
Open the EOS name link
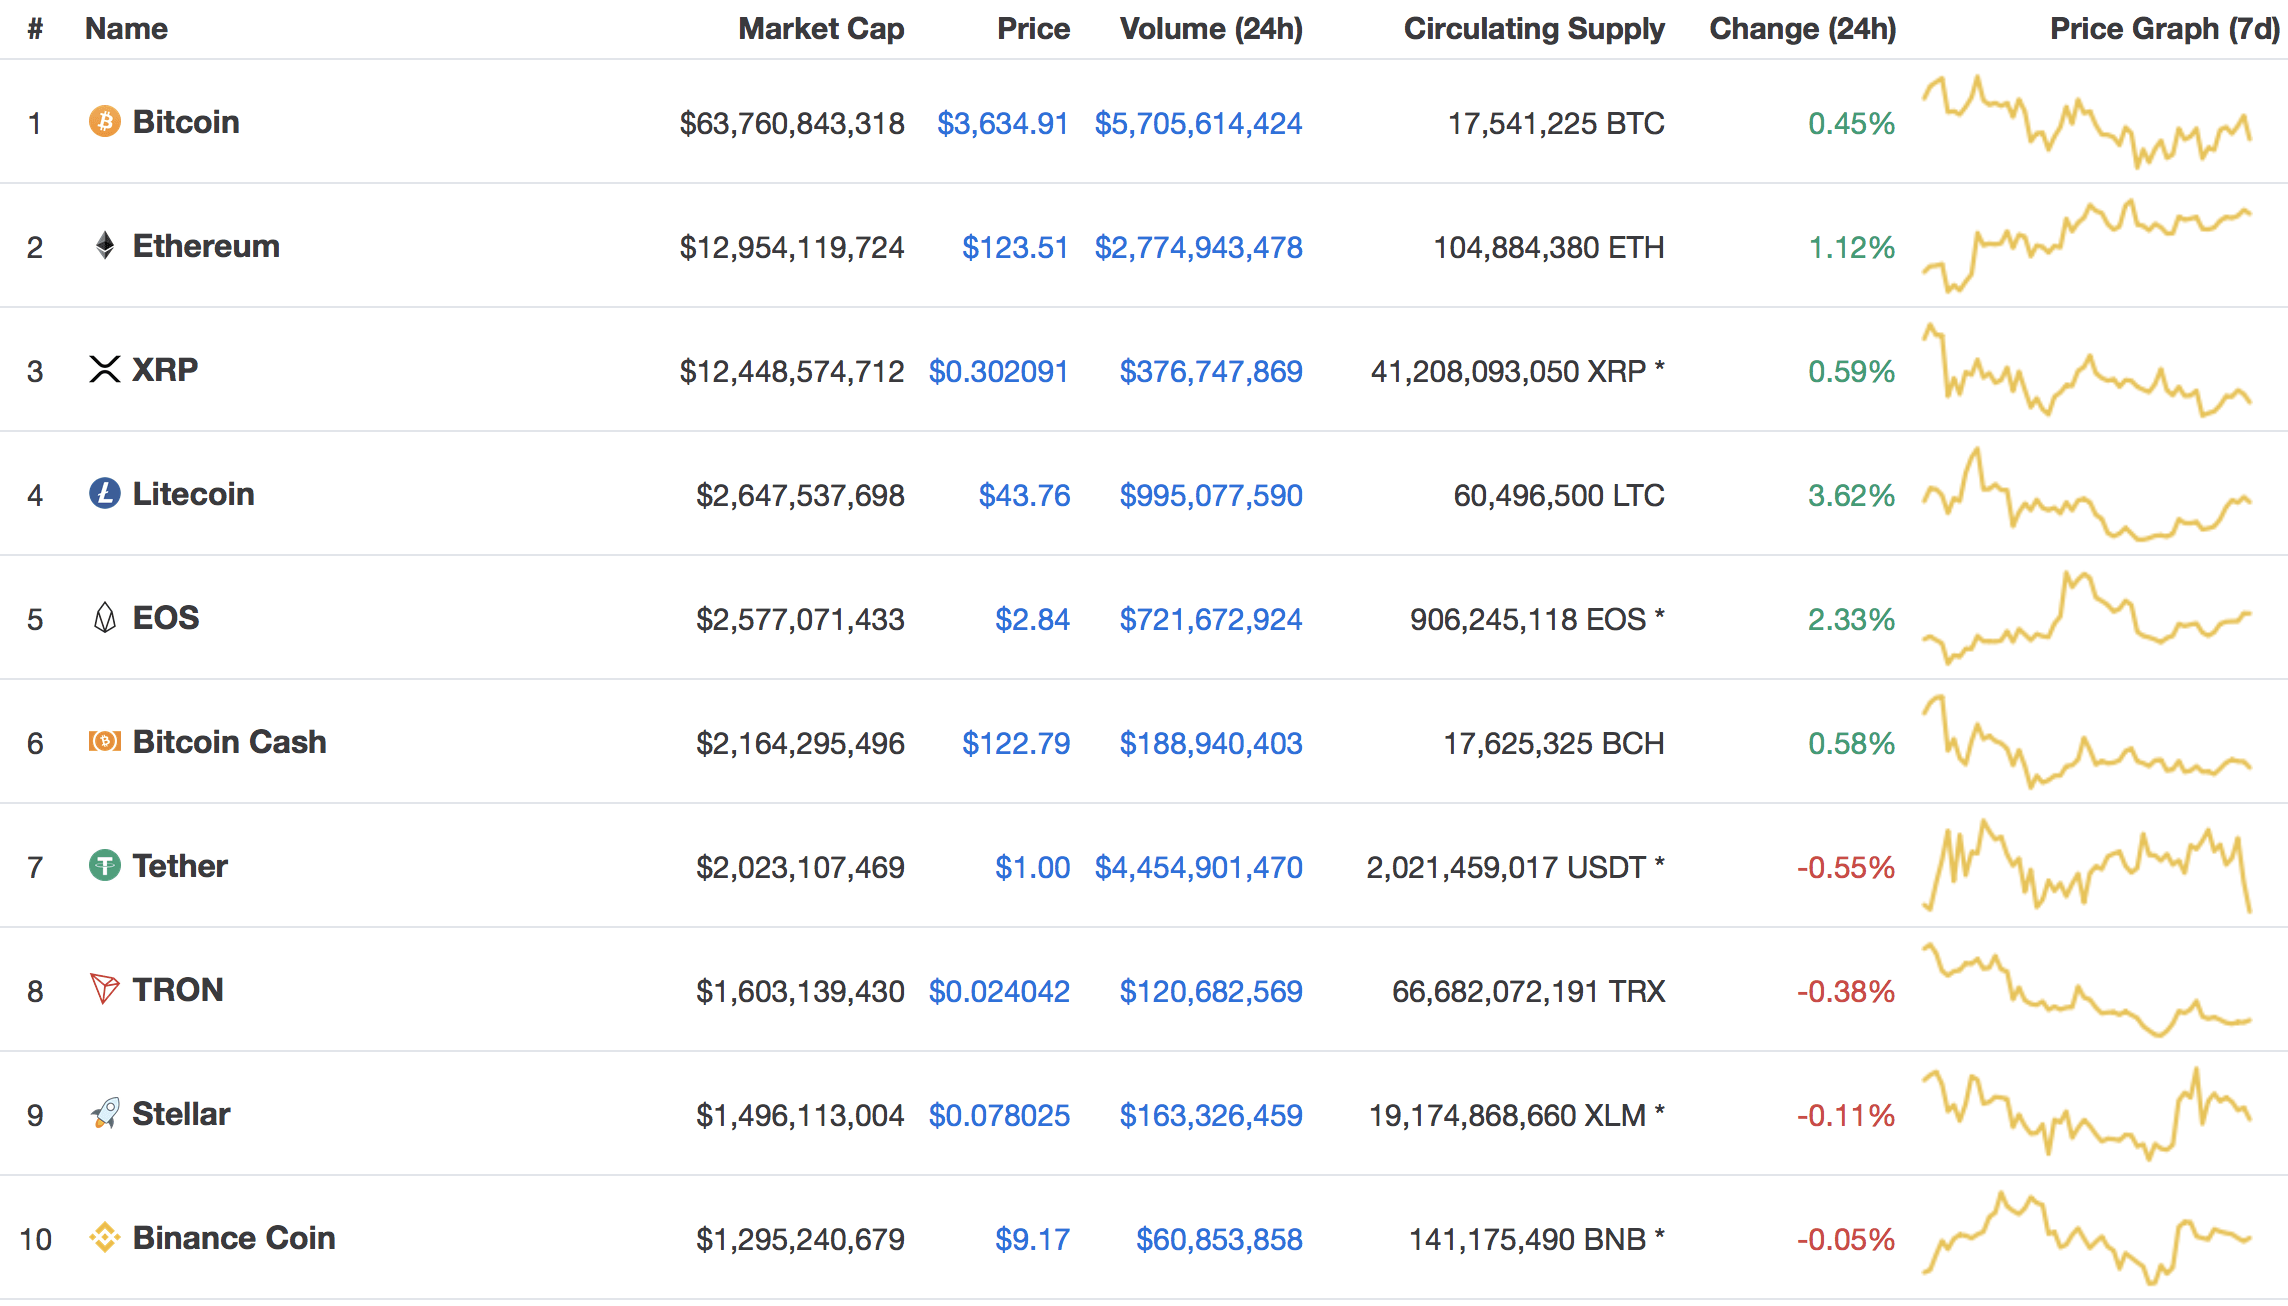166,618
